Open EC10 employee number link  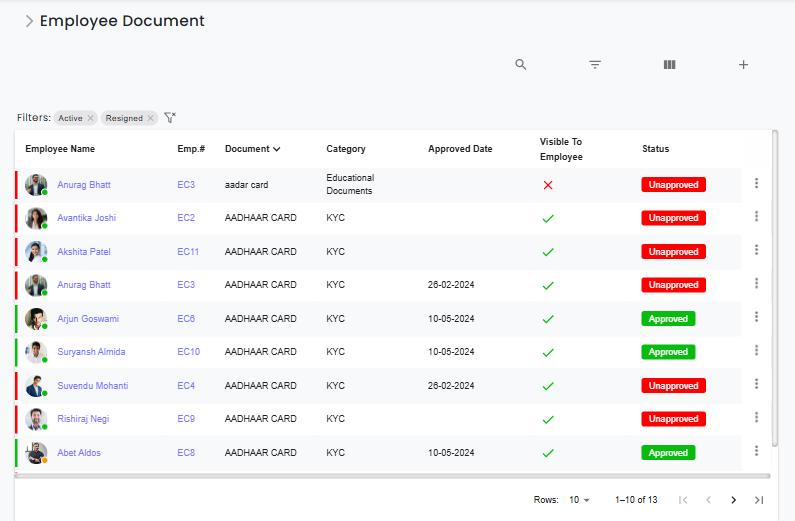click(x=188, y=352)
